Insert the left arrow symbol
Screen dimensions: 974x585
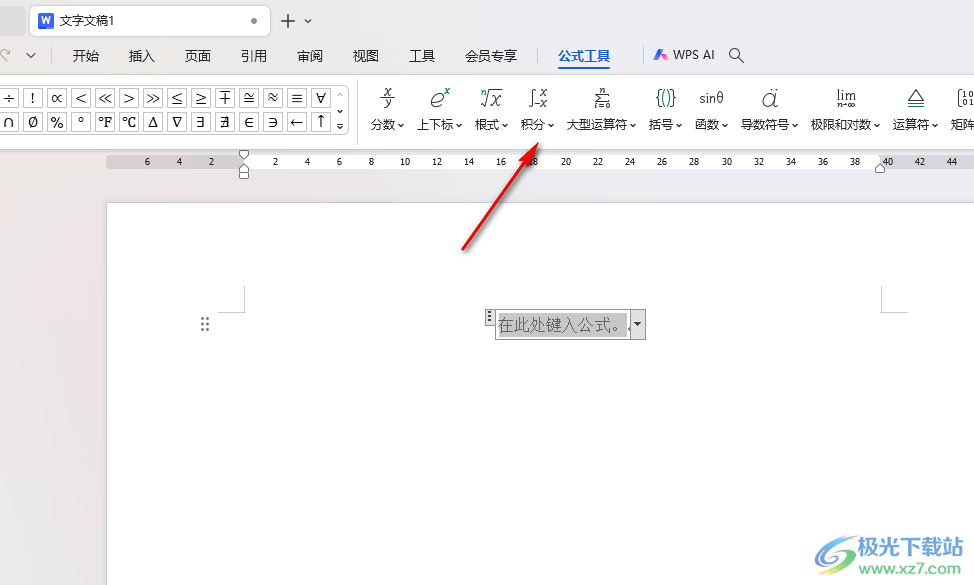tap(297, 122)
